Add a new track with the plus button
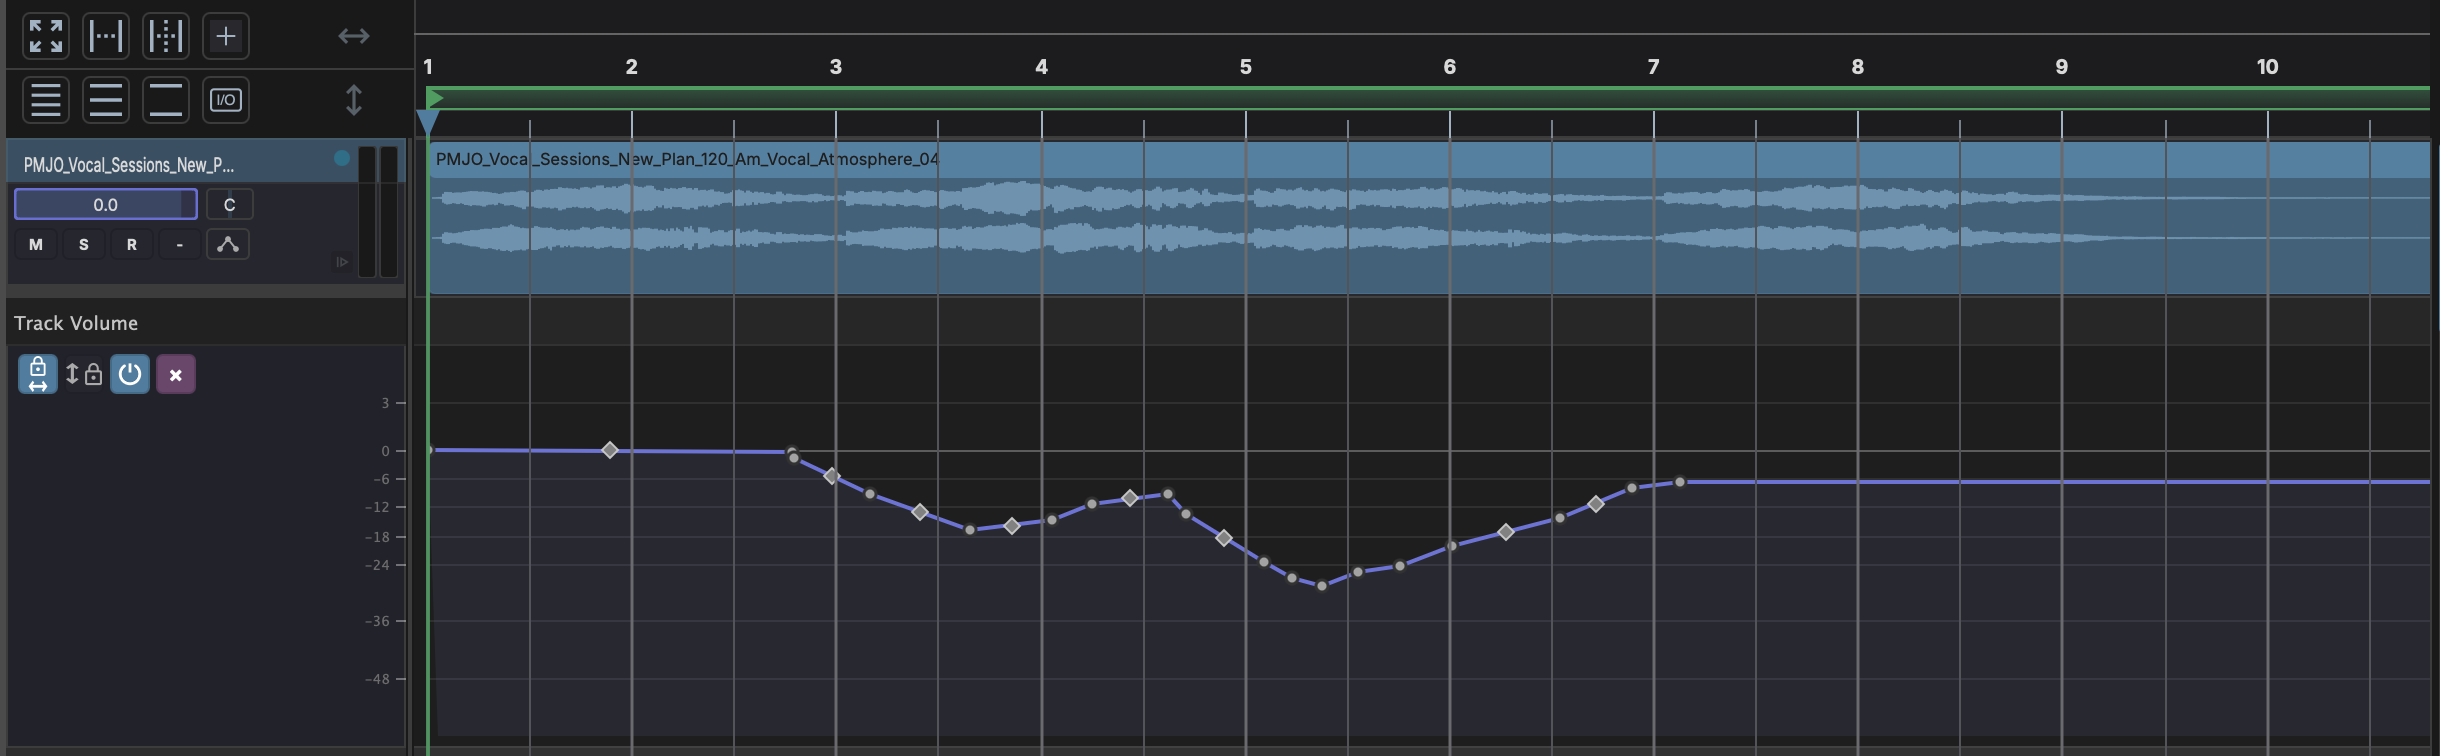Viewport: 2440px width, 756px height. click(x=226, y=36)
